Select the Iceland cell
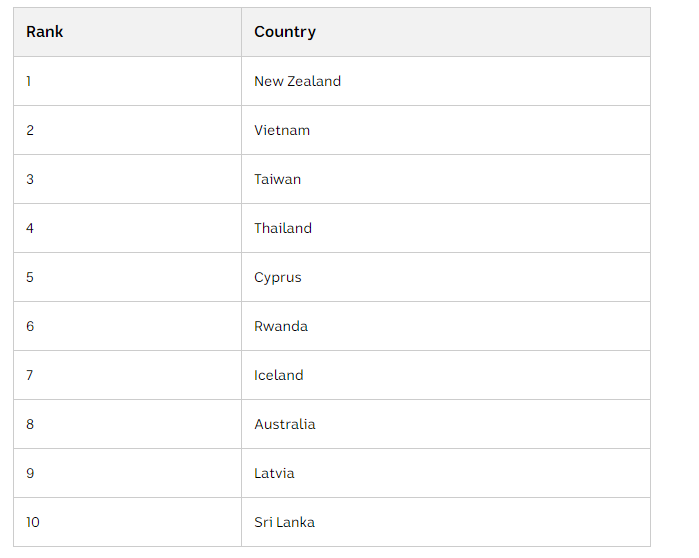The image size is (699, 558). pyautogui.click(x=446, y=375)
